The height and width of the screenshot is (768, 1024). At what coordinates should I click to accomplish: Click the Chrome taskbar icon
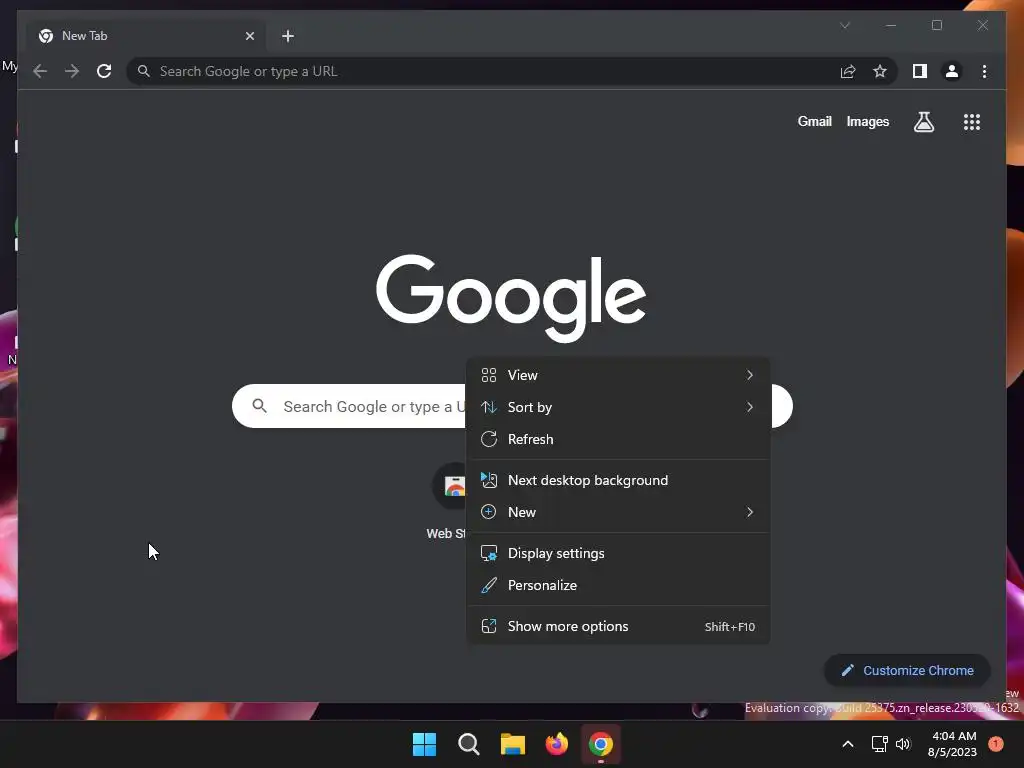click(x=601, y=744)
